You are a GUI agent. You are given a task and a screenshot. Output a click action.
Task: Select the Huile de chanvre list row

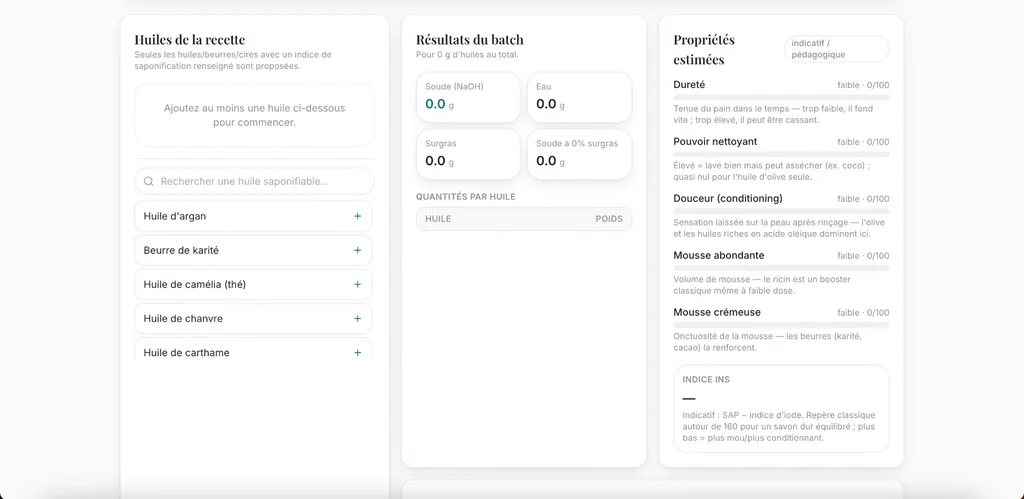tap(253, 319)
